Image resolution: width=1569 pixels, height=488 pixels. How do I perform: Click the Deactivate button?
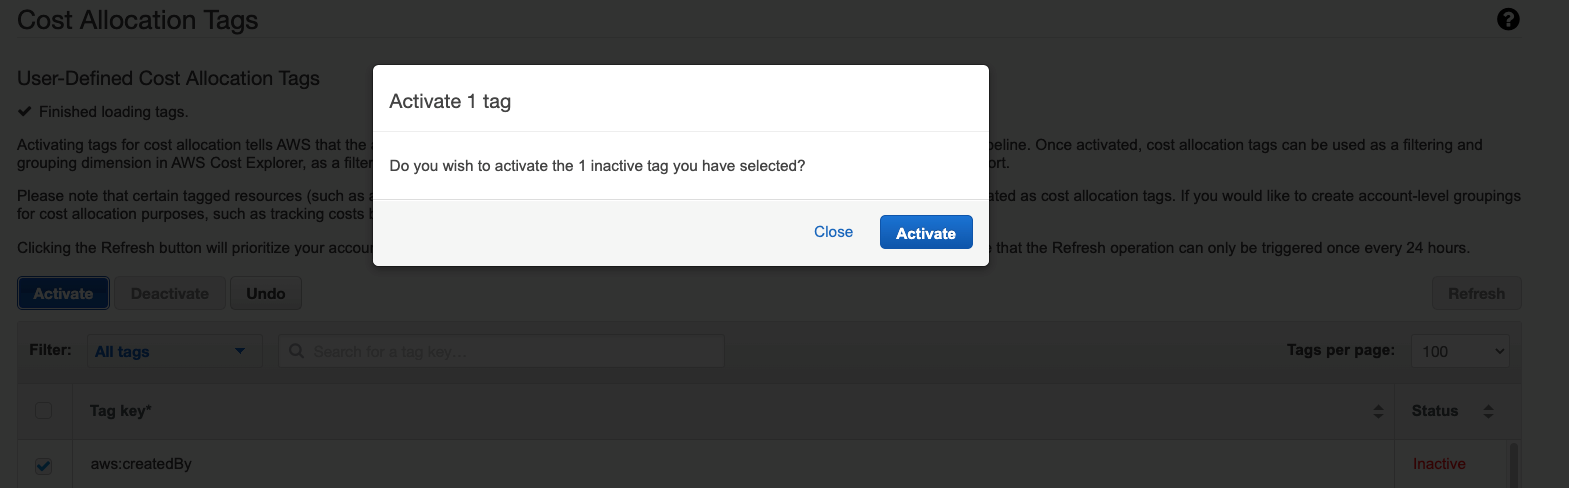pyautogui.click(x=170, y=294)
